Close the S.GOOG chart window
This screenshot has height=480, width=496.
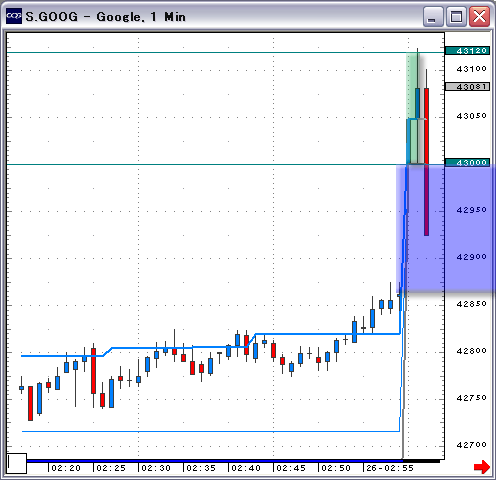pos(479,16)
